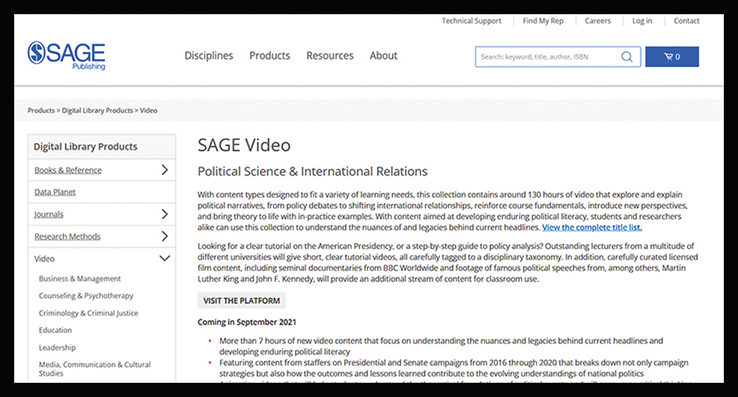Click the search magnifier icon
Screen dimensions: 738x397
click(626, 57)
